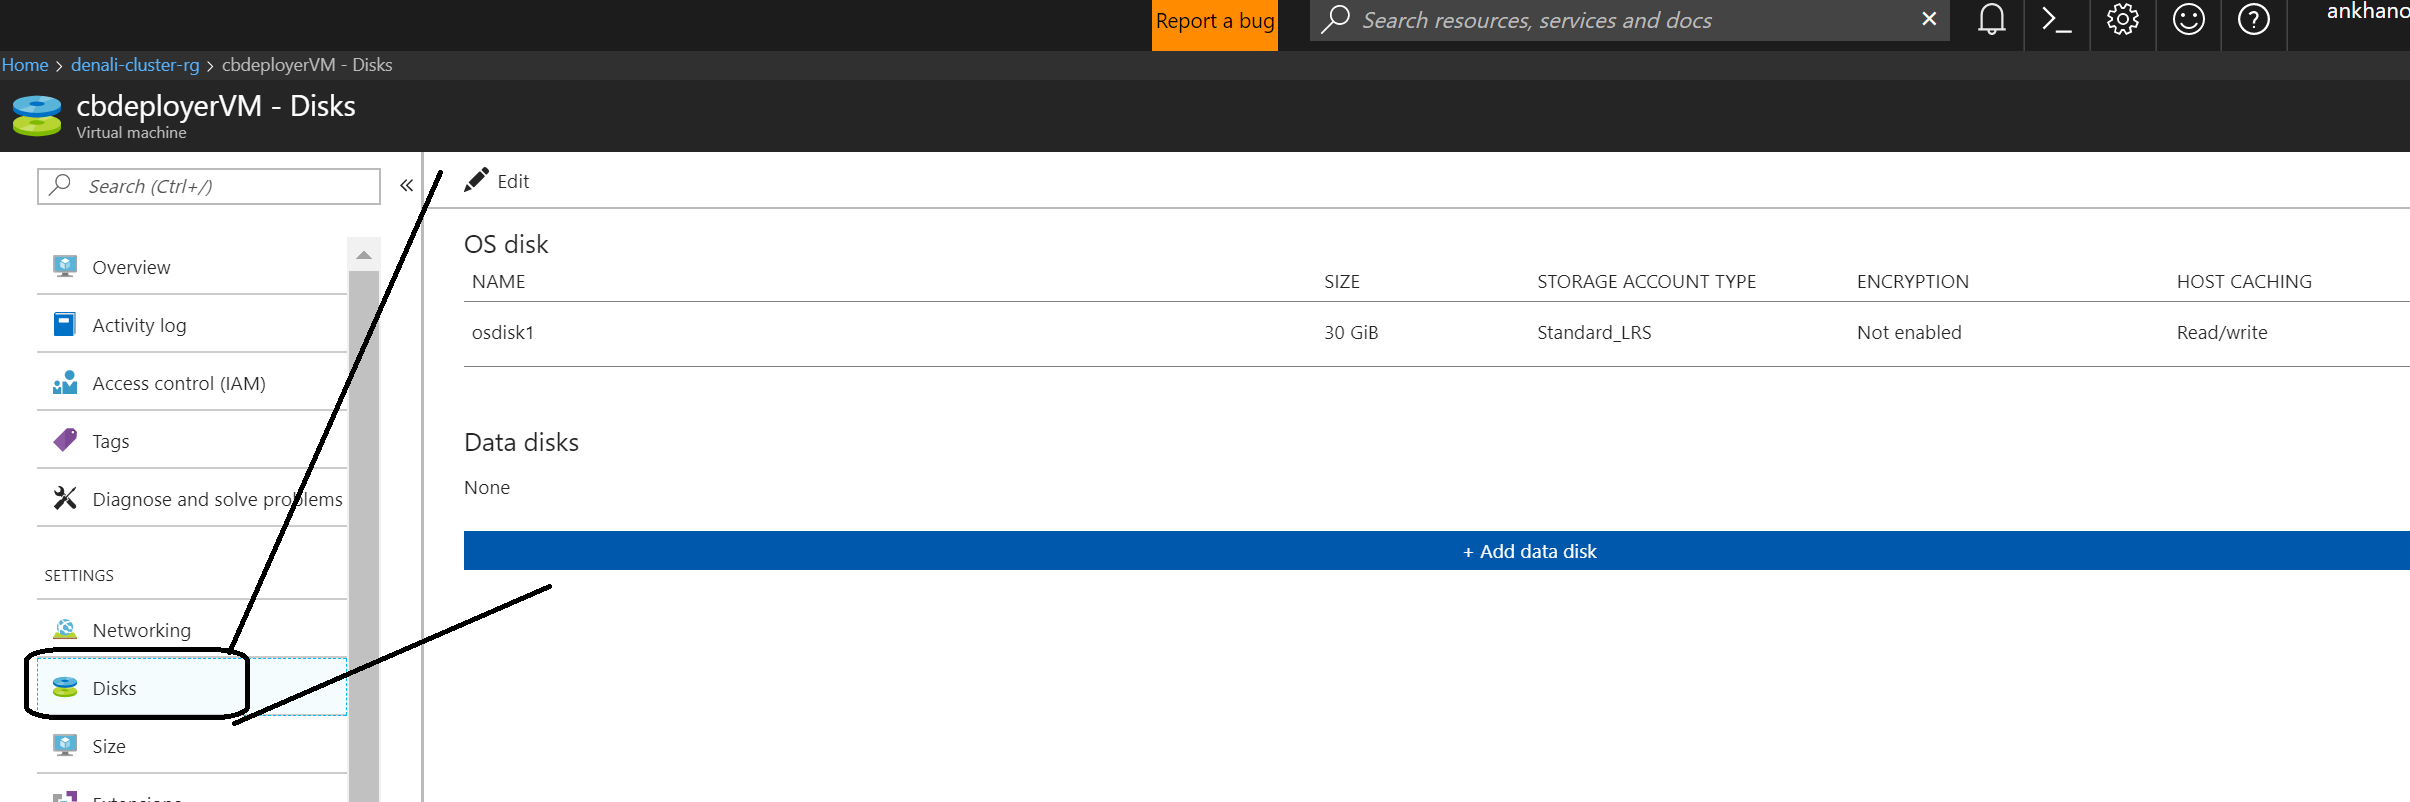2410x802 pixels.
Task: Select Disks in the settings menu
Action: (x=192, y=688)
